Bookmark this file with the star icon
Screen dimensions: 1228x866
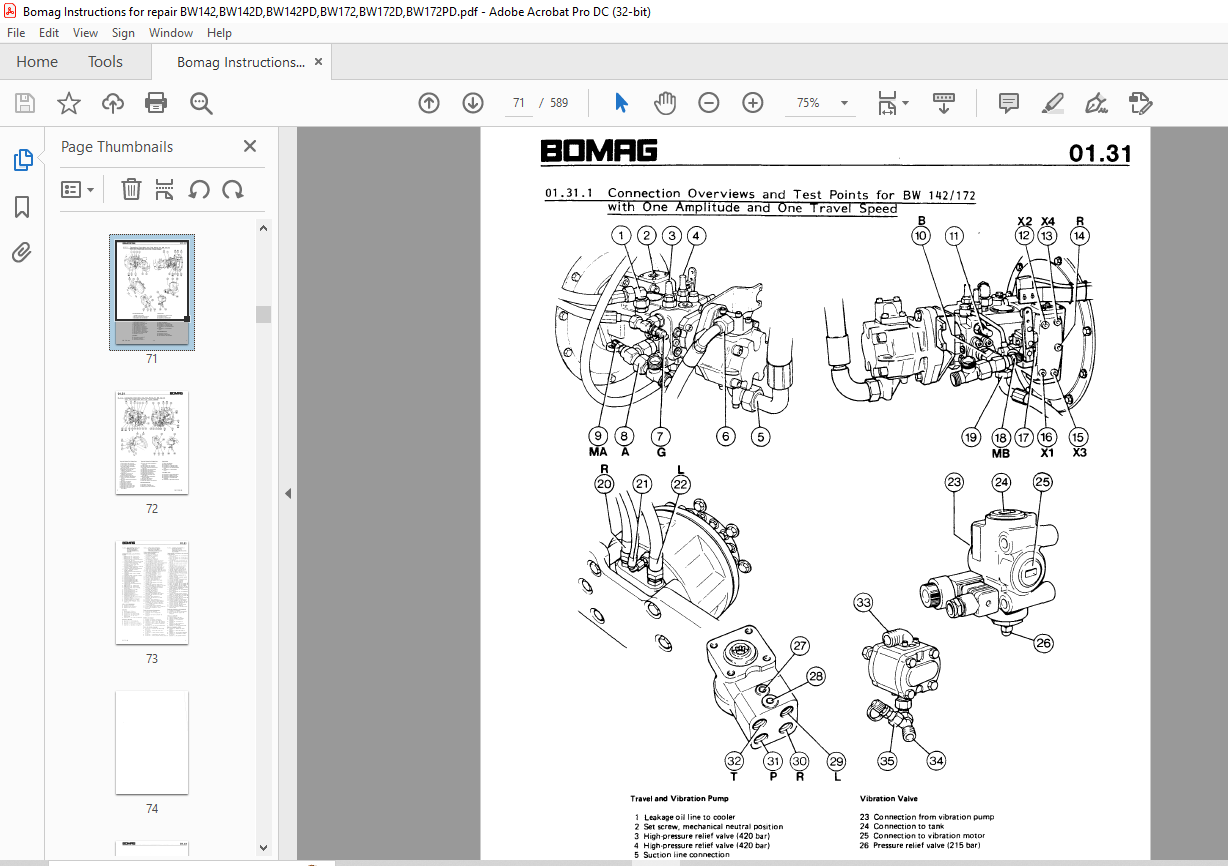[x=68, y=103]
